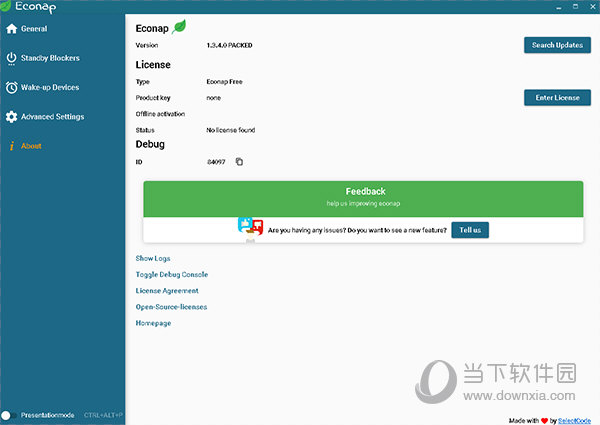Click the Tell us button
Image resolution: width=600 pixels, height=425 pixels.
point(470,230)
